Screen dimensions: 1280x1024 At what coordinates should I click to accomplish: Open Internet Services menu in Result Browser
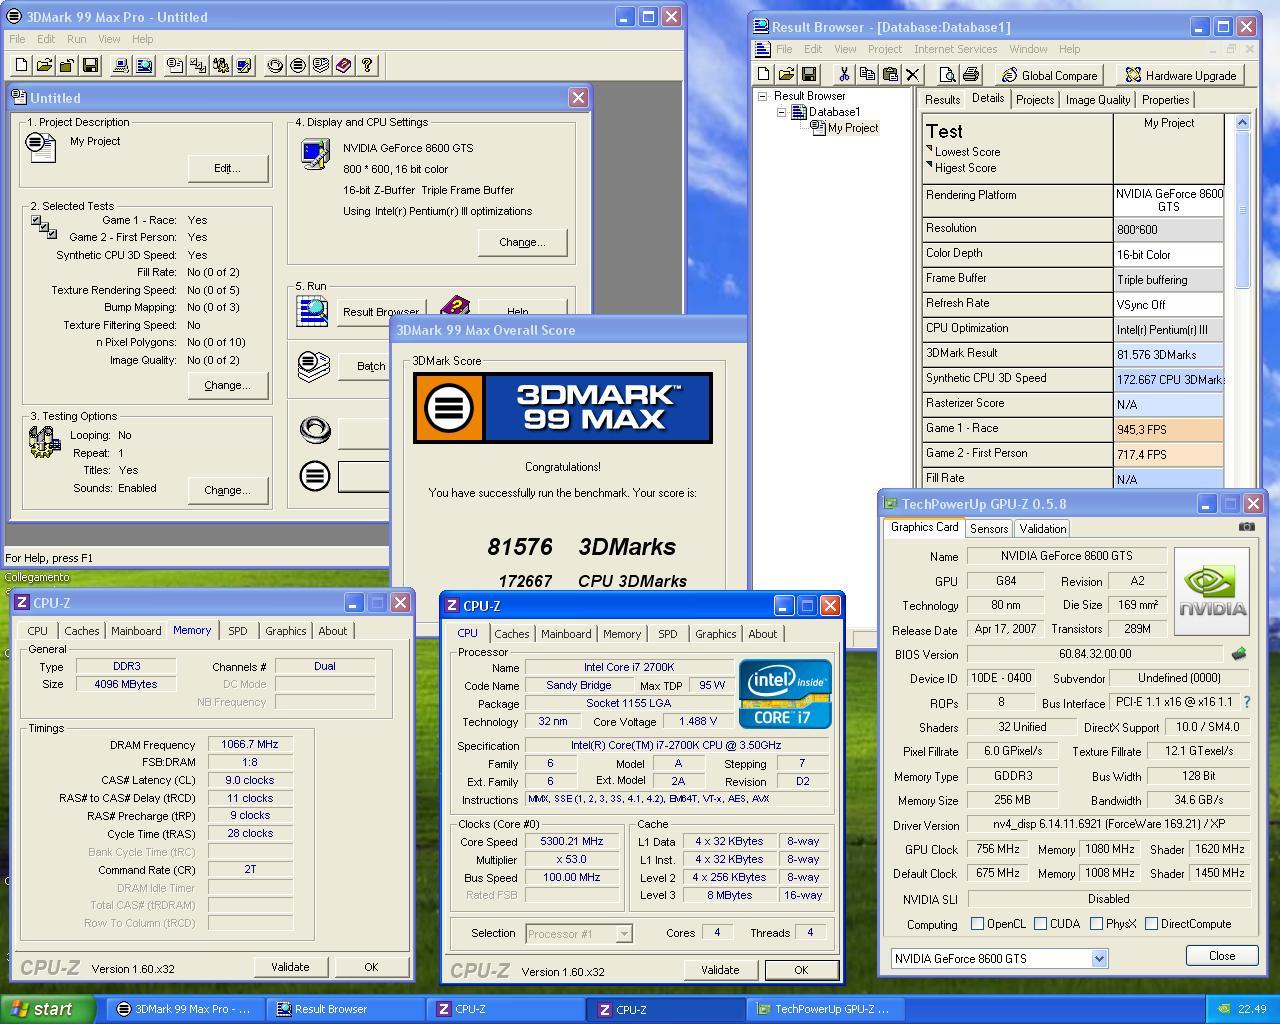pyautogui.click(x=955, y=49)
